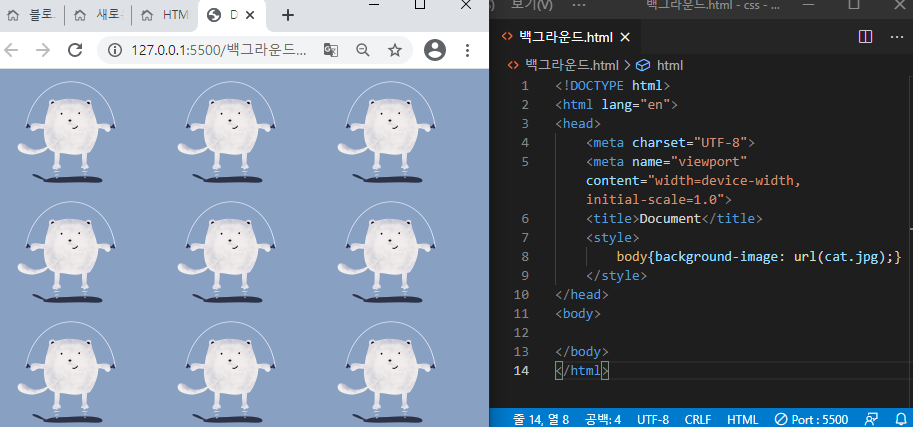This screenshot has height=427, width=913.
Task: Click the <html lang="en"> line
Action: 617,105
